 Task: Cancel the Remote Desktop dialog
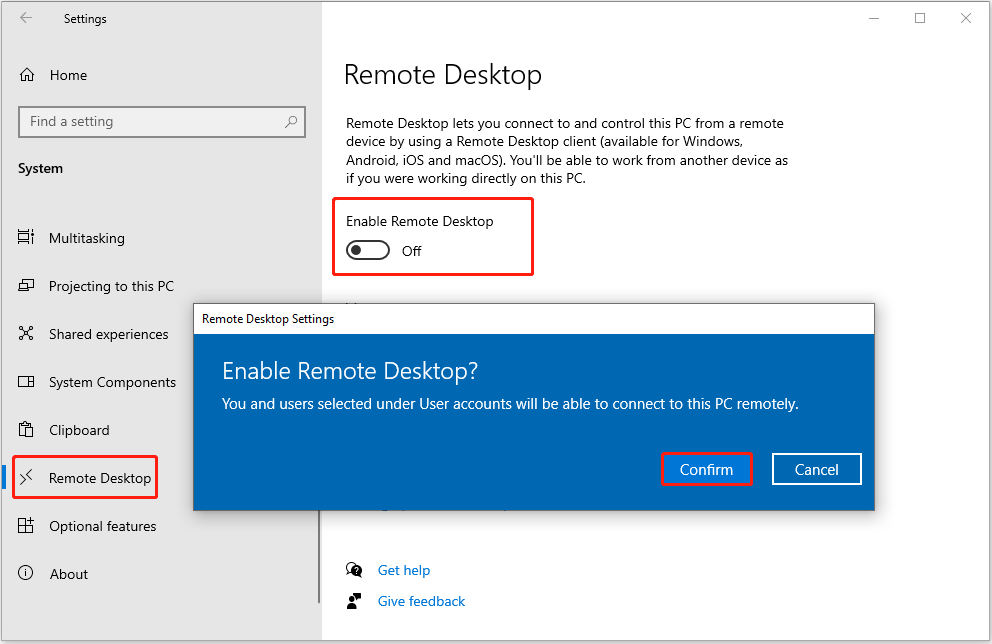(816, 468)
